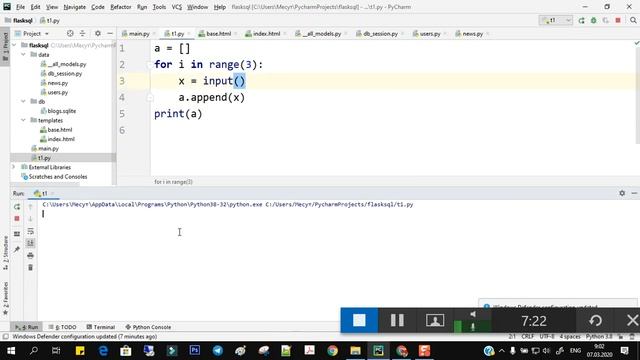Image resolution: width=640 pixels, height=360 pixels.
Task: Collapse the data folder
Action: [23, 54]
